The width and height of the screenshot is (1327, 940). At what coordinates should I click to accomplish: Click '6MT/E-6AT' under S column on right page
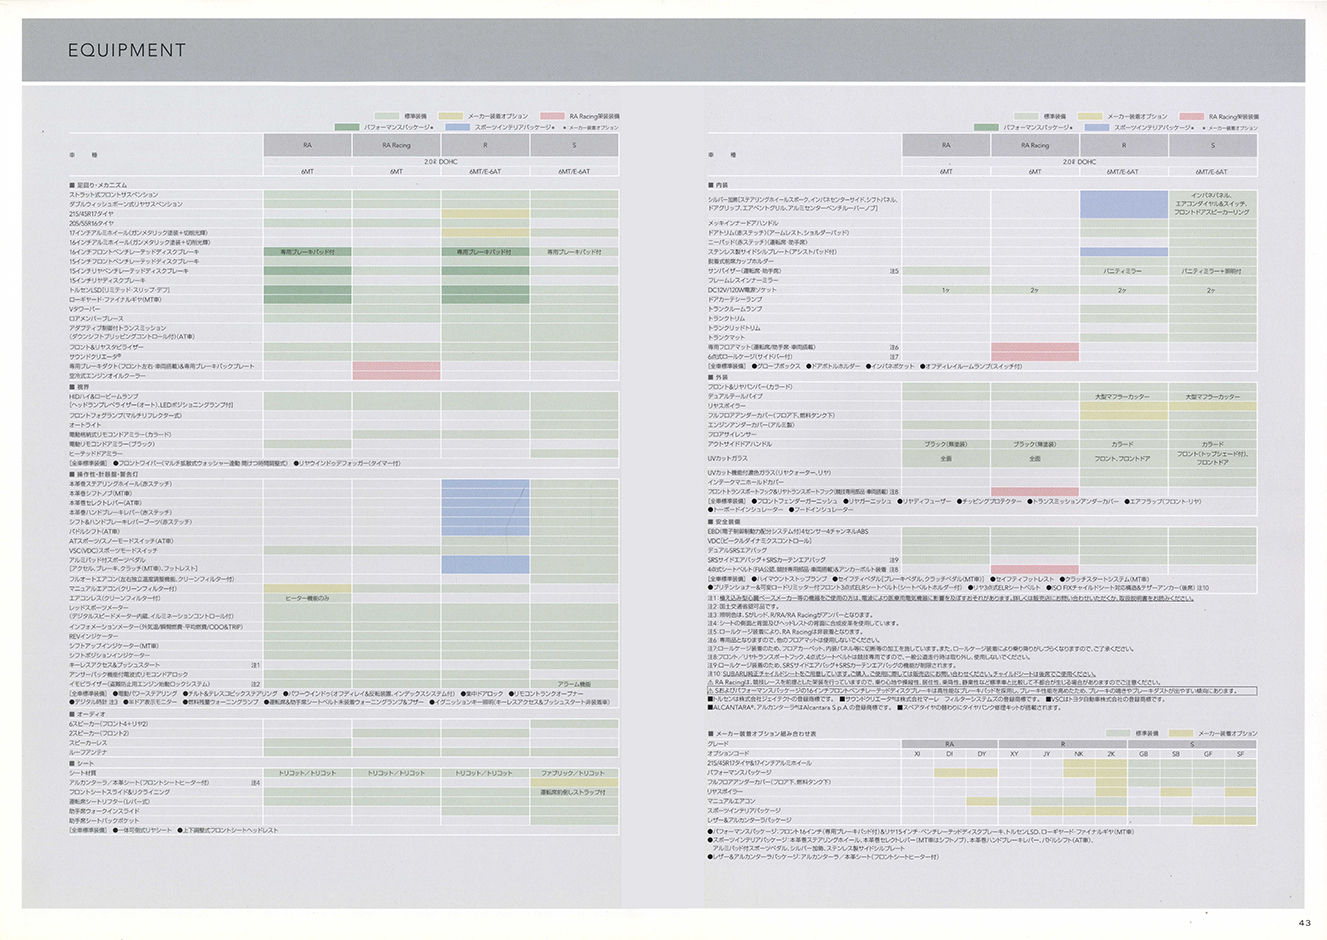pos(1213,171)
